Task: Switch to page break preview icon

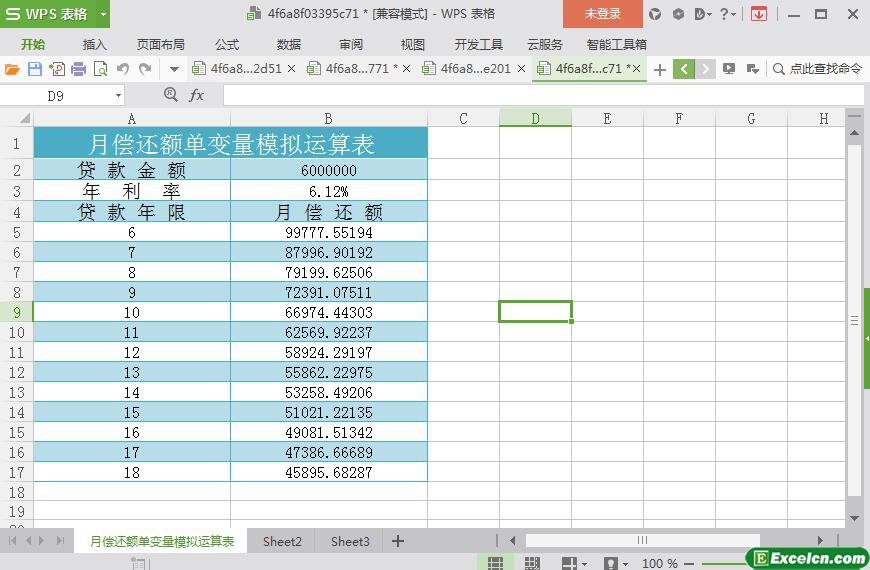Action: pos(532,563)
